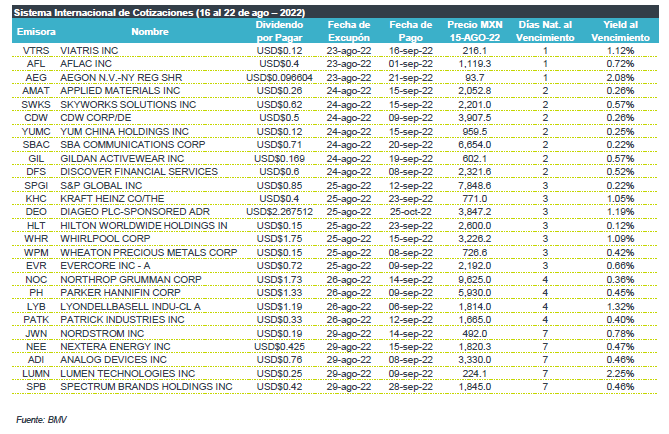669x434 pixels.
Task: Click KRAFT HEINZ CO/THE name
Action: pyautogui.click(x=112, y=199)
